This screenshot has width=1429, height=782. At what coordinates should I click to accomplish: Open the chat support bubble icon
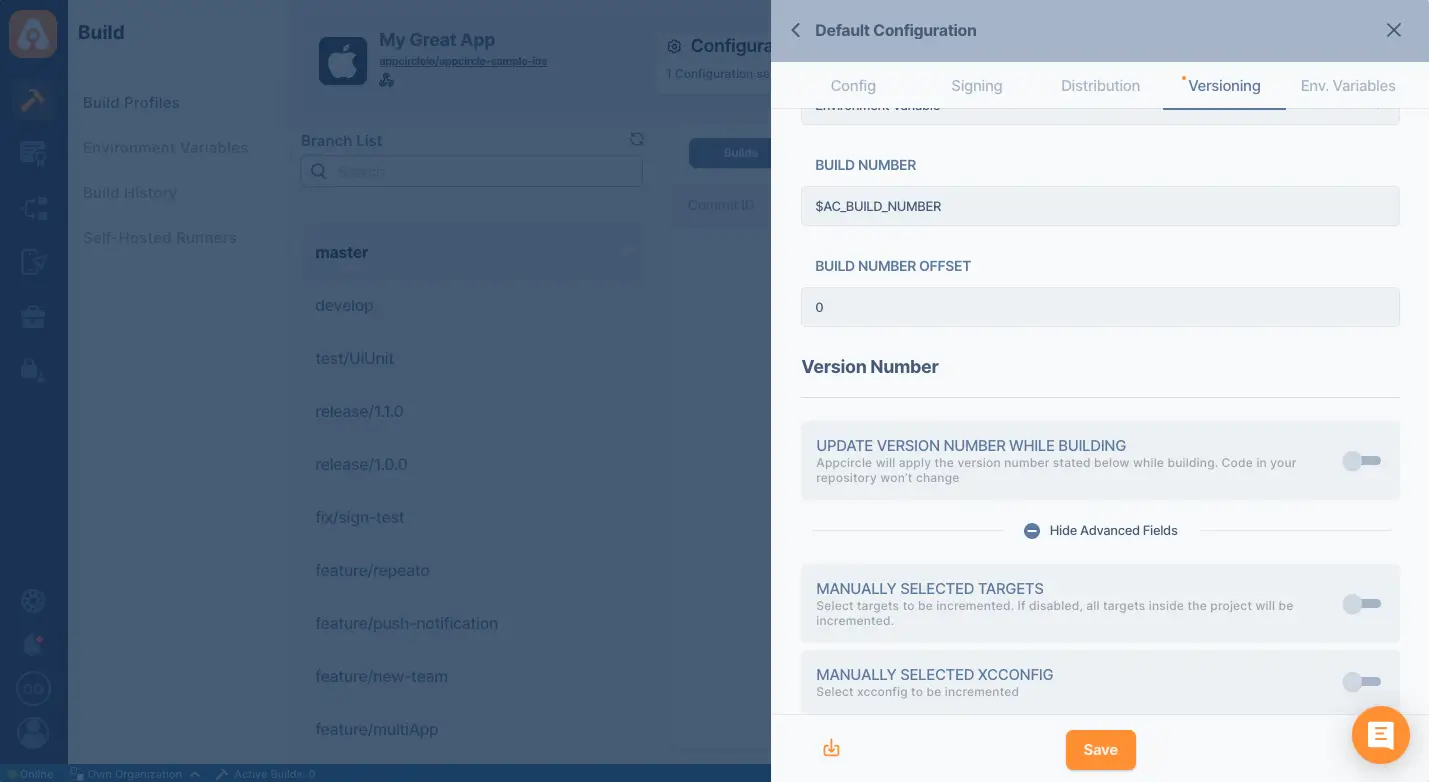pyautogui.click(x=1380, y=736)
